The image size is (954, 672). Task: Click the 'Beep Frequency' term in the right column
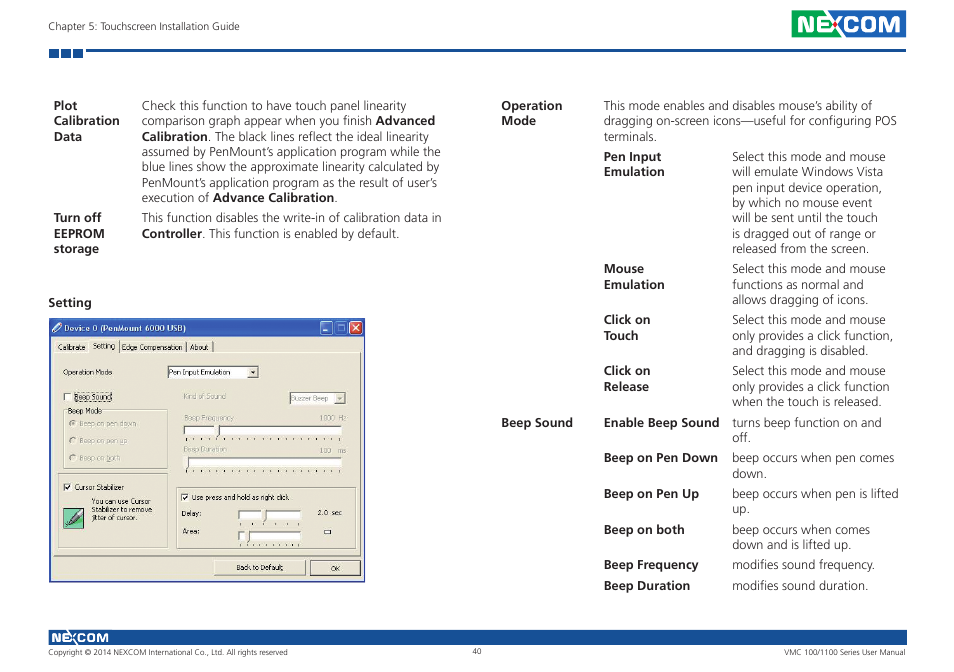(651, 565)
